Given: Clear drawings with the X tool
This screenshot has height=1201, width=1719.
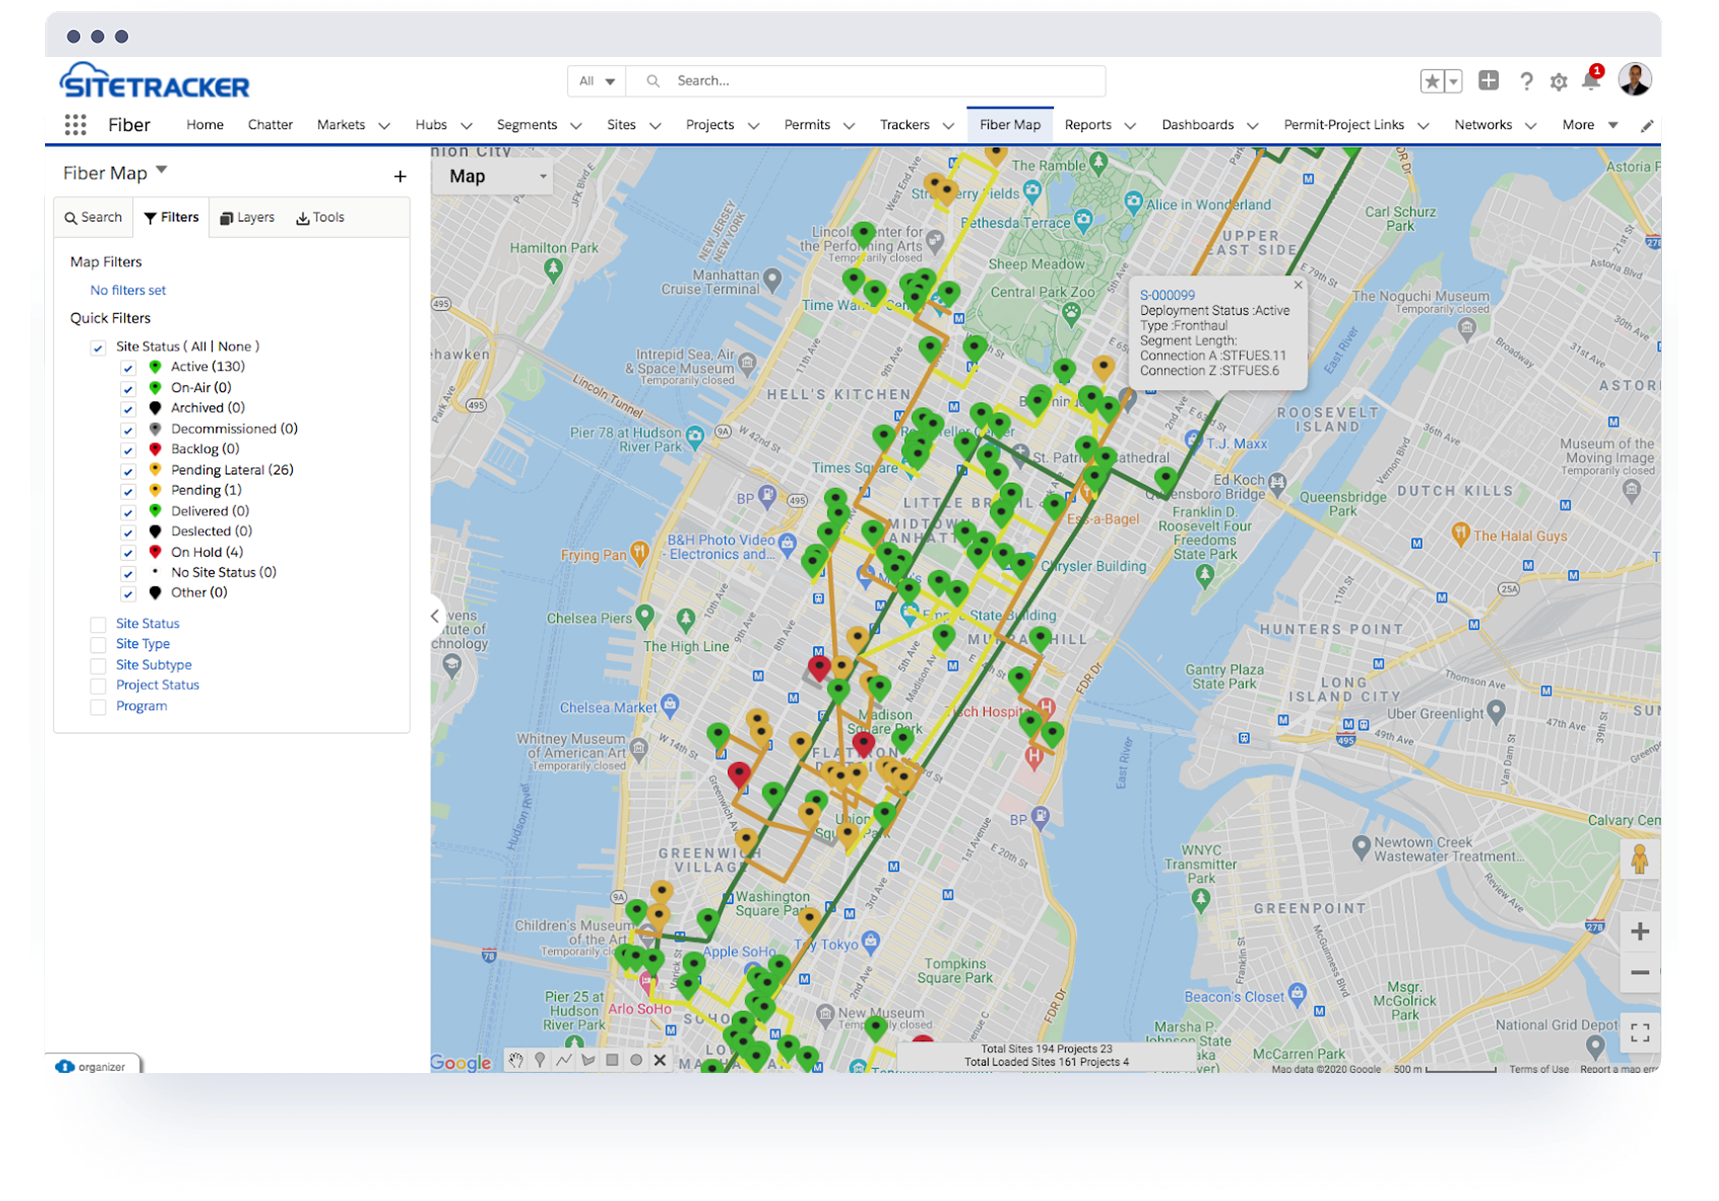Looking at the screenshot, I should click(660, 1060).
